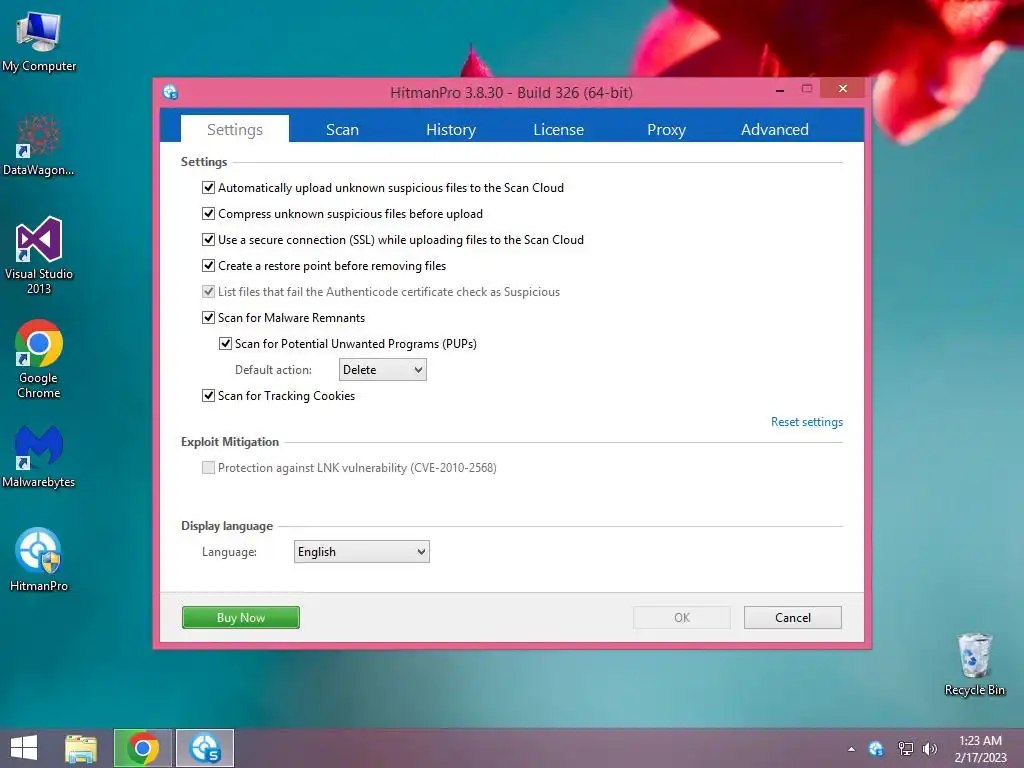Image resolution: width=1024 pixels, height=768 pixels.
Task: Open the My Computer desktop icon
Action: (x=39, y=42)
